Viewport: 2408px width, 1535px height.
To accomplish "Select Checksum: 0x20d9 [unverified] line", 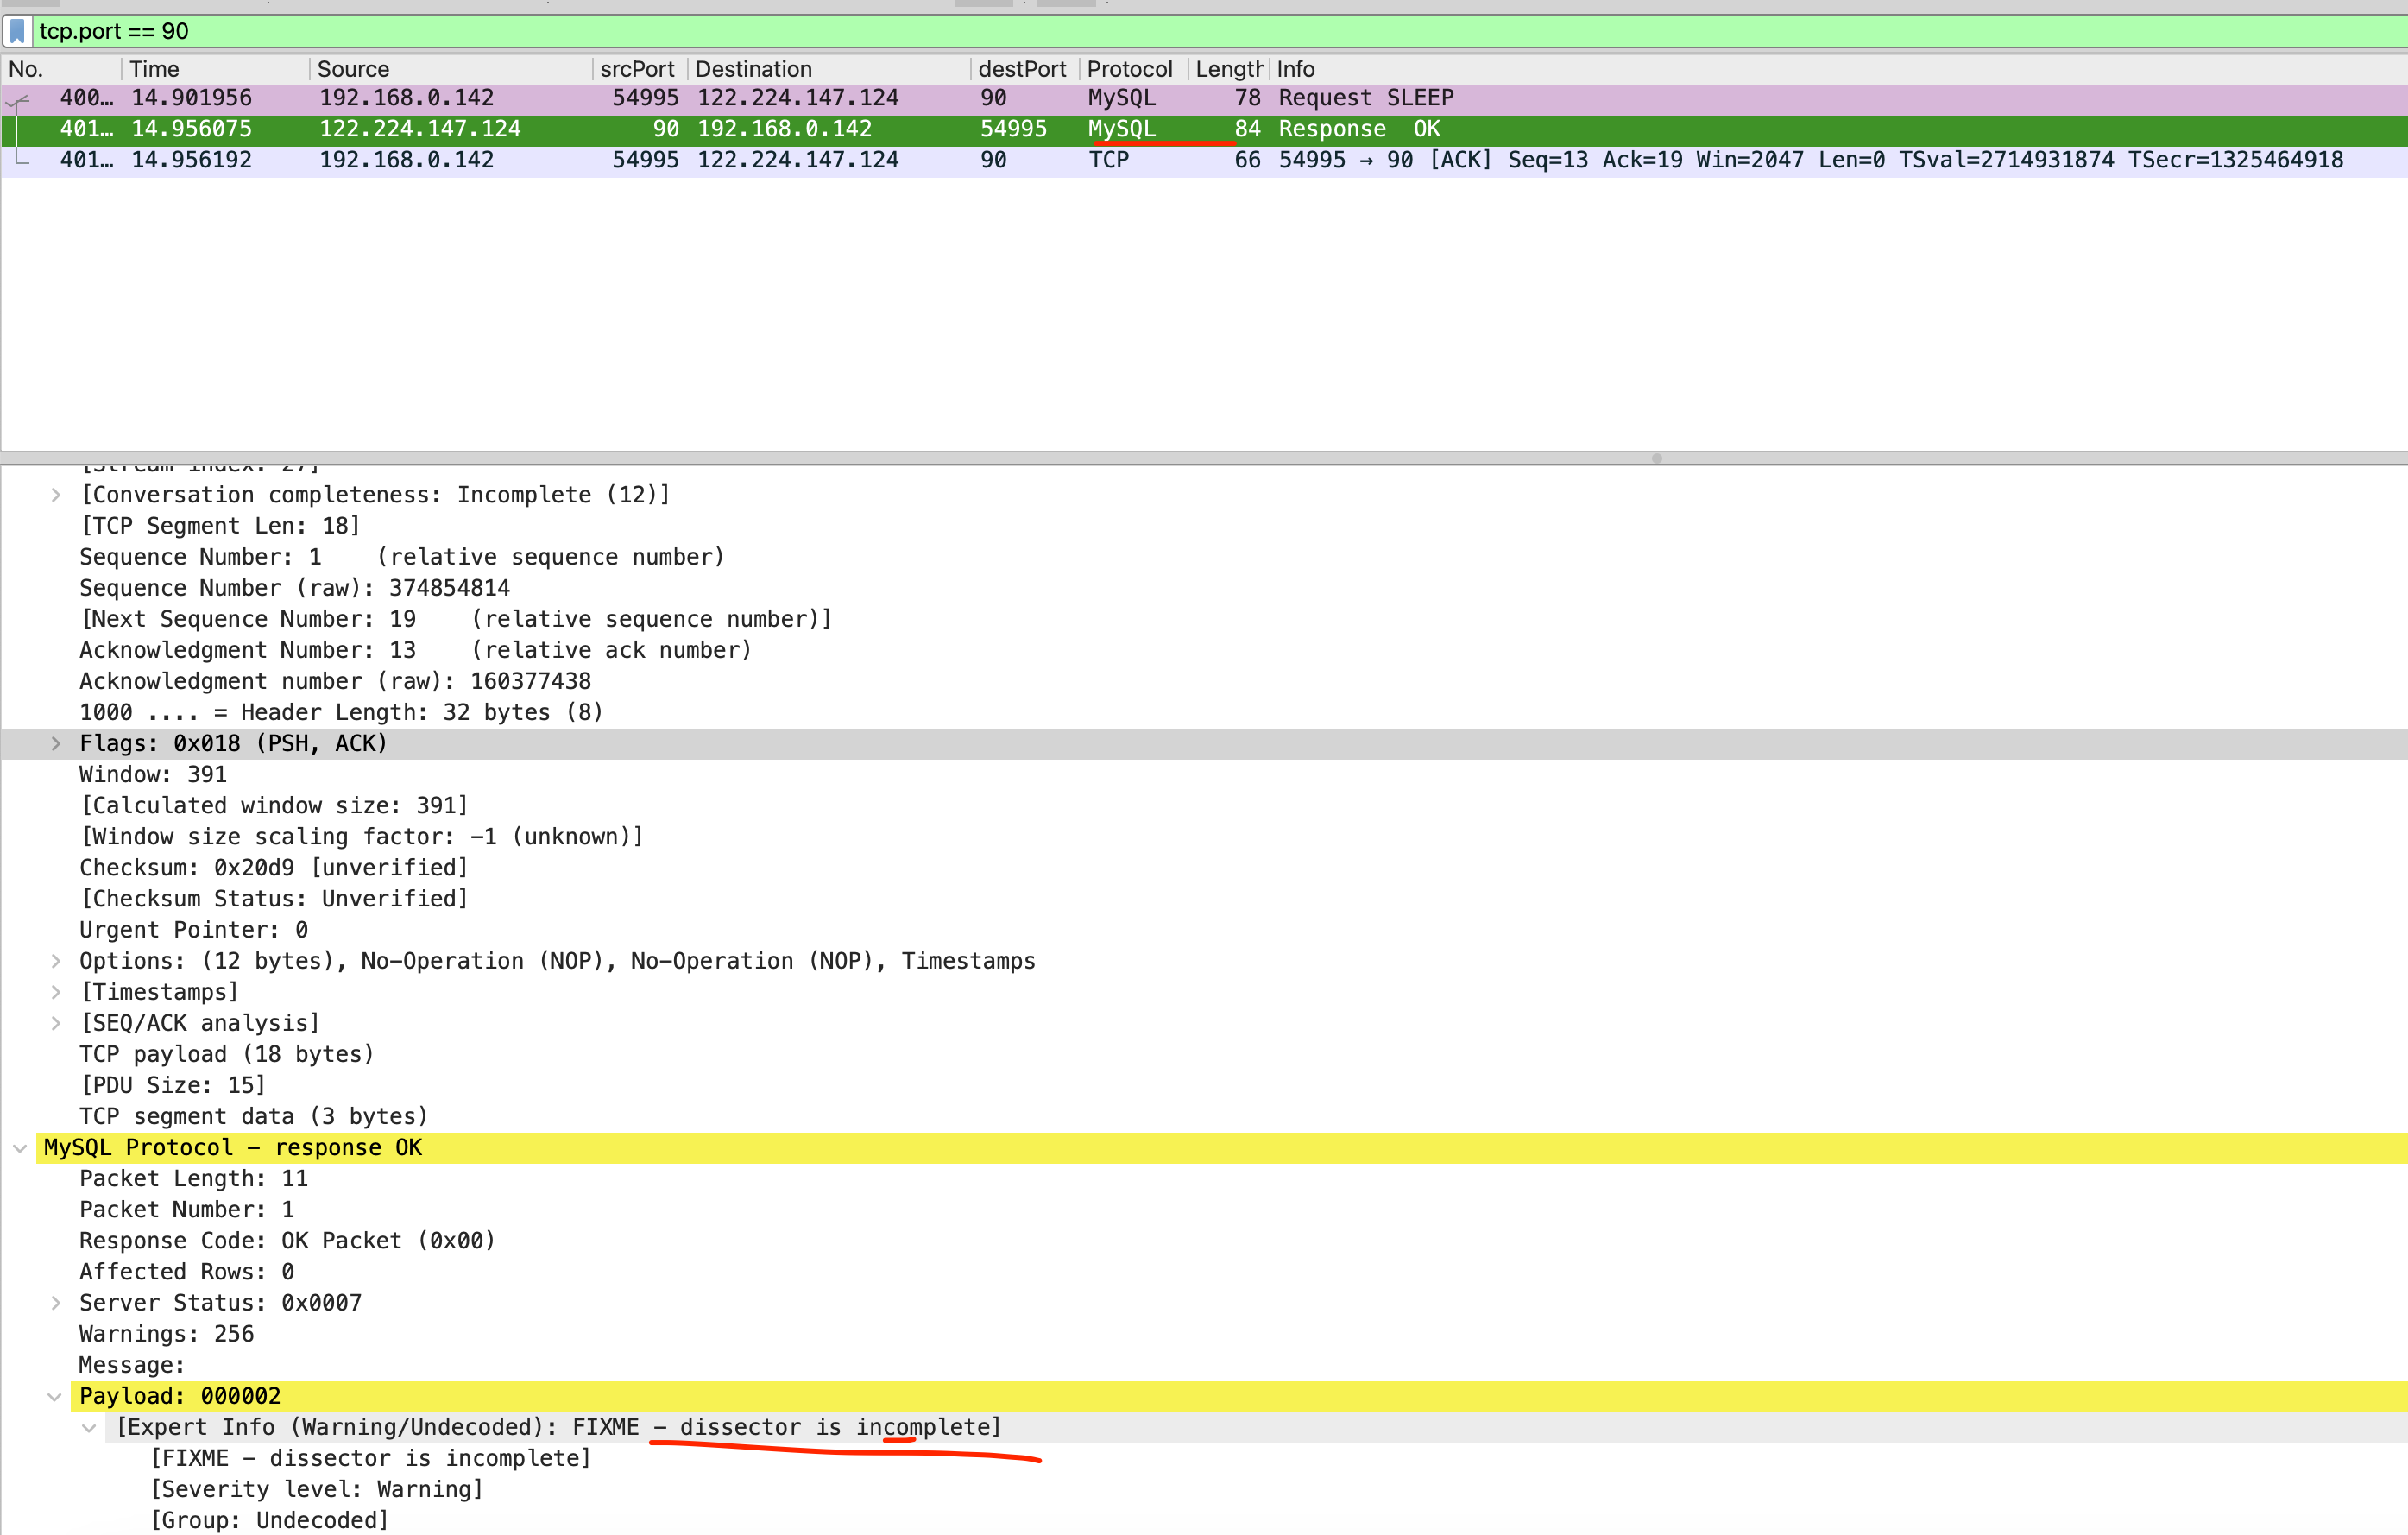I will click(x=274, y=868).
